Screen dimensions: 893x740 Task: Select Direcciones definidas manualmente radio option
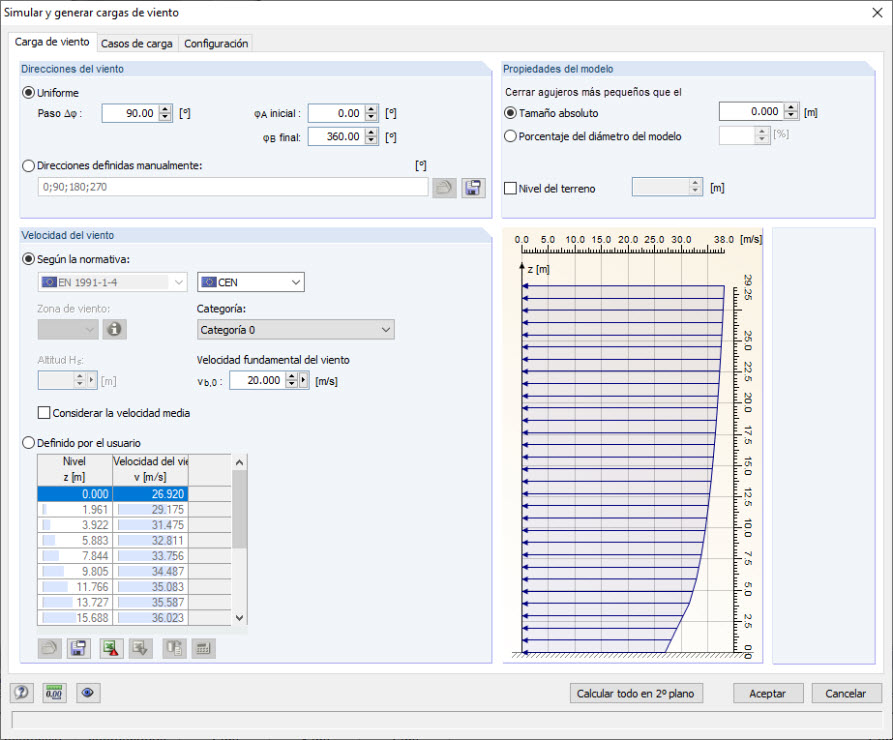28,166
